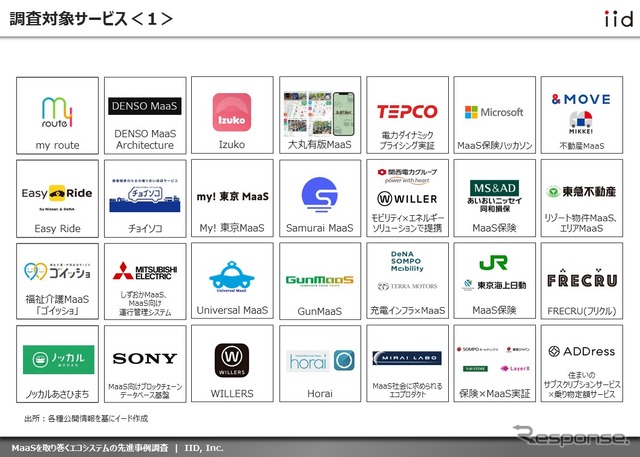This screenshot has height=457, width=640.
Task: Click the MaaS保険ハッカソン caption
Action: [495, 146]
